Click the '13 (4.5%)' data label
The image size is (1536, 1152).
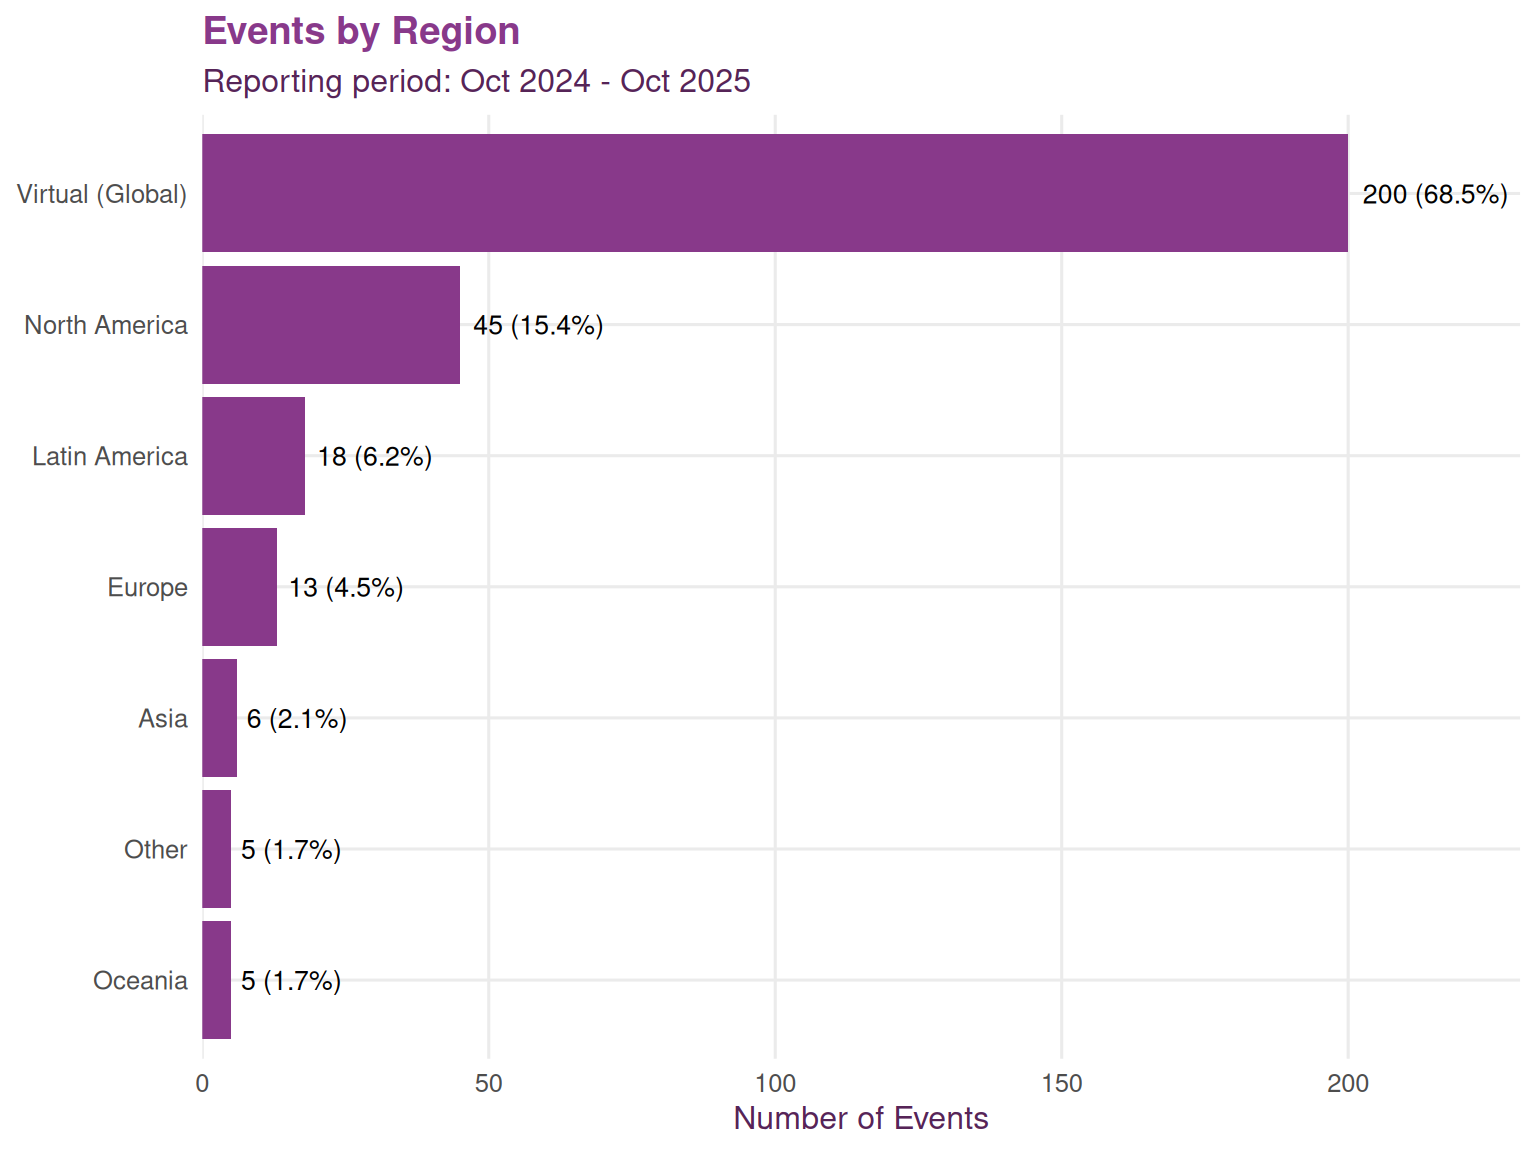click(346, 588)
